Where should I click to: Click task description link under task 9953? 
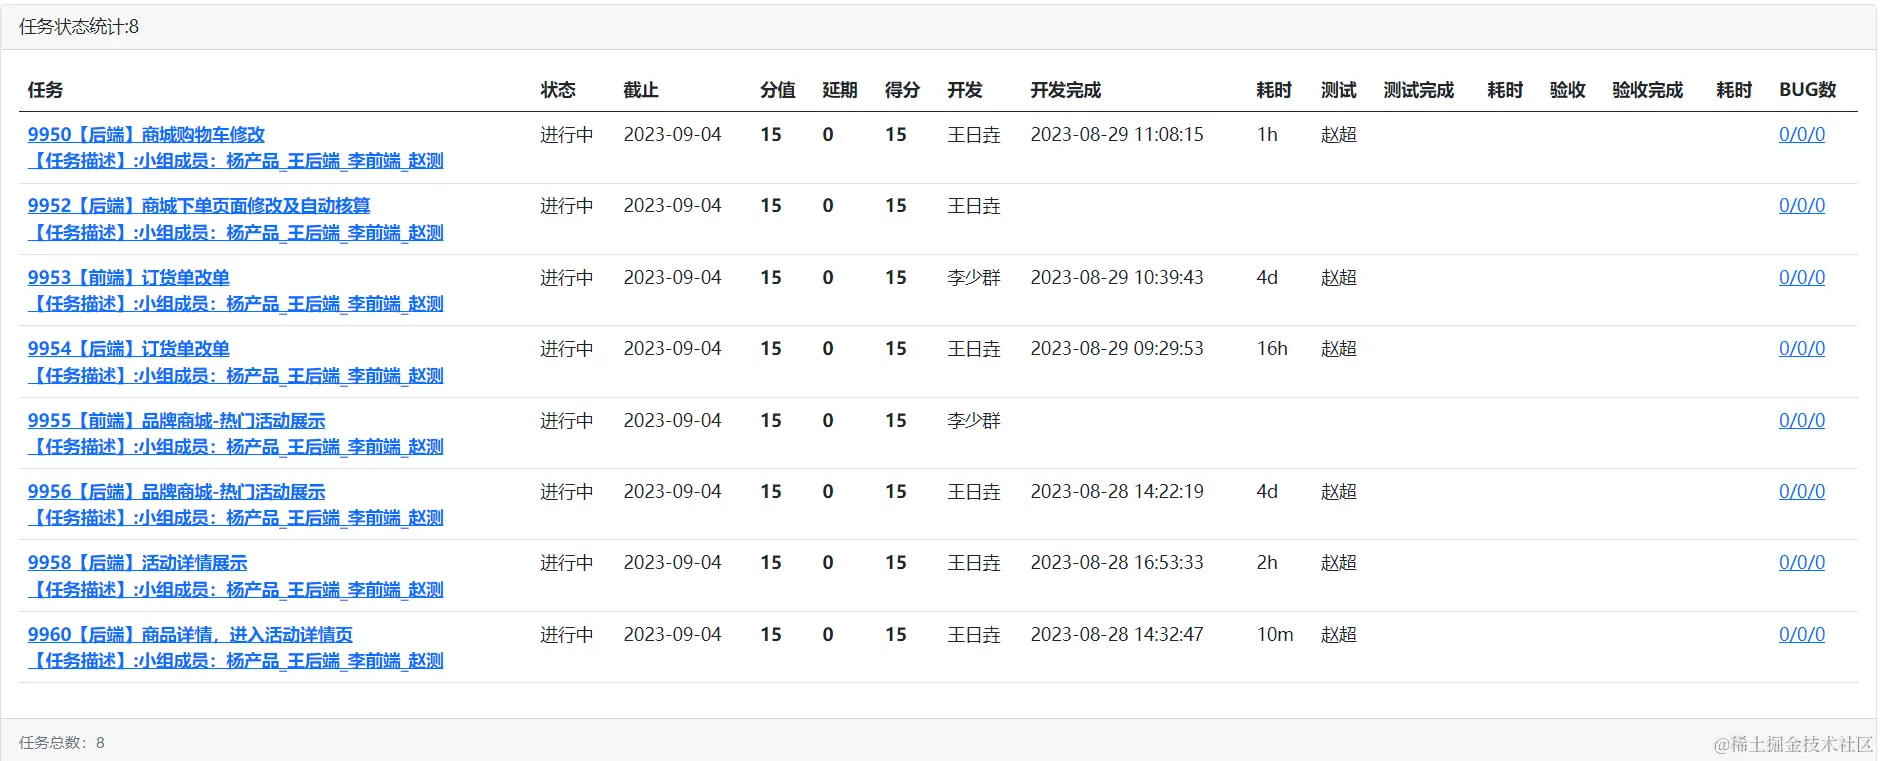[236, 303]
